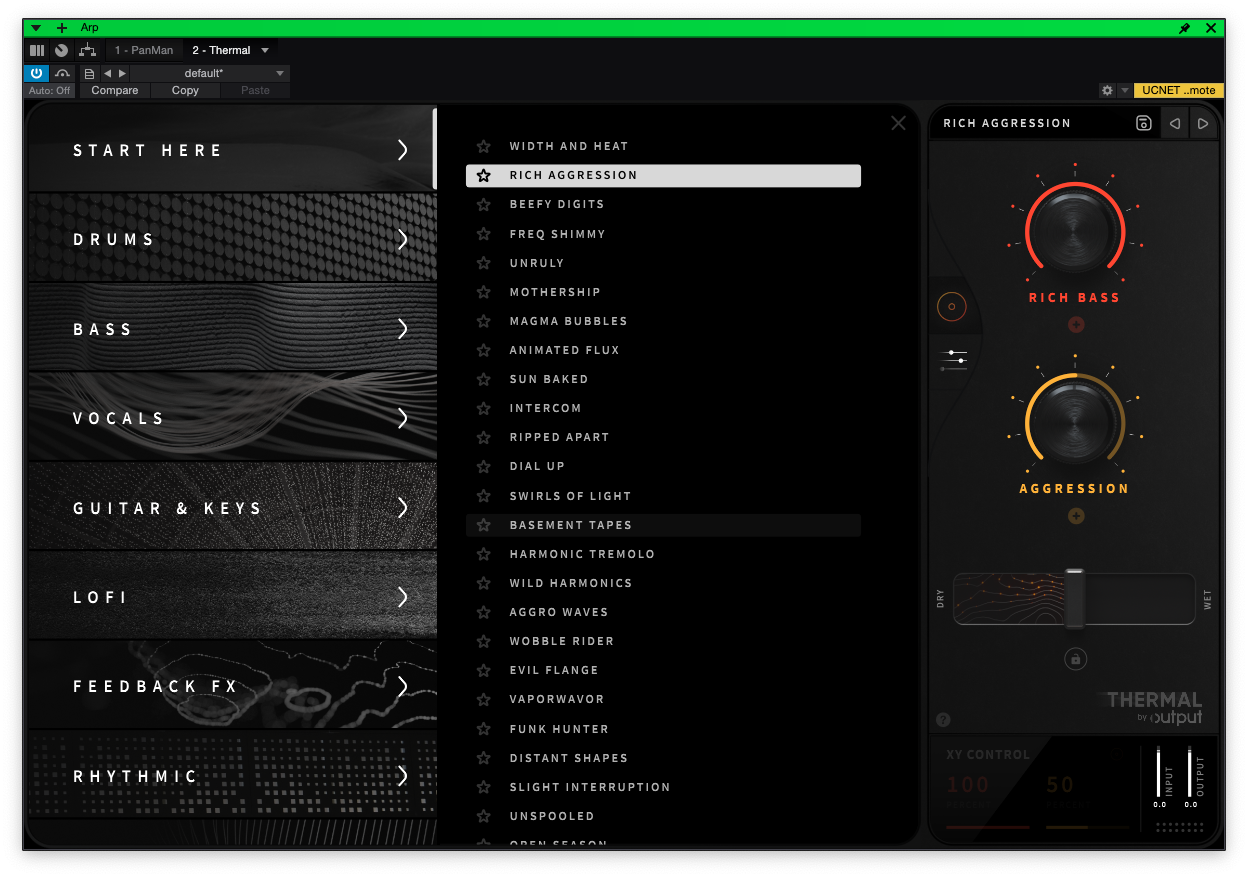This screenshot has width=1248, height=877.
Task: Toggle the blue plugin power button
Action: pyautogui.click(x=36, y=73)
